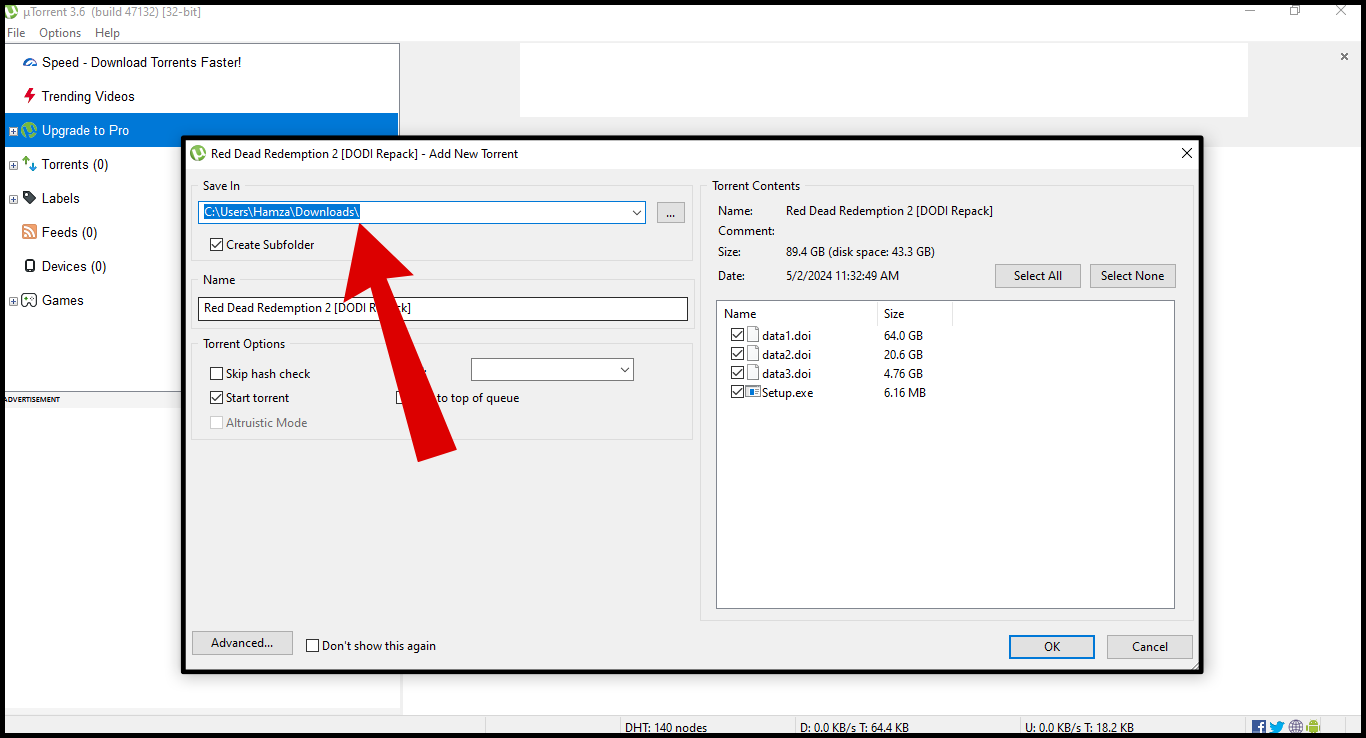
Task: Expand the Labels tree node
Action: point(13,199)
